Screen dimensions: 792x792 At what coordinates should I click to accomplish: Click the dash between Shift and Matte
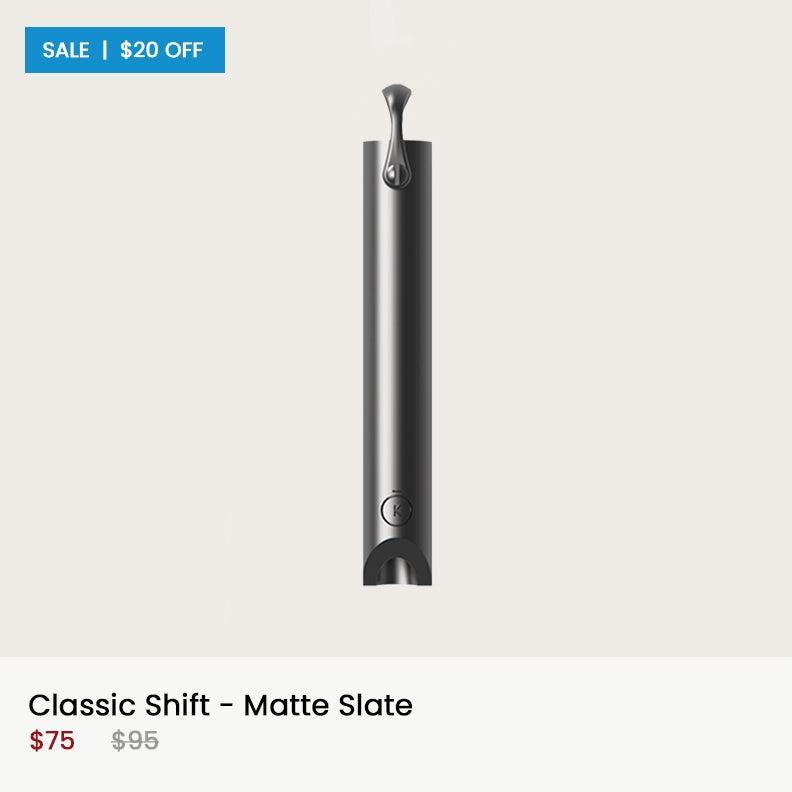coord(226,707)
